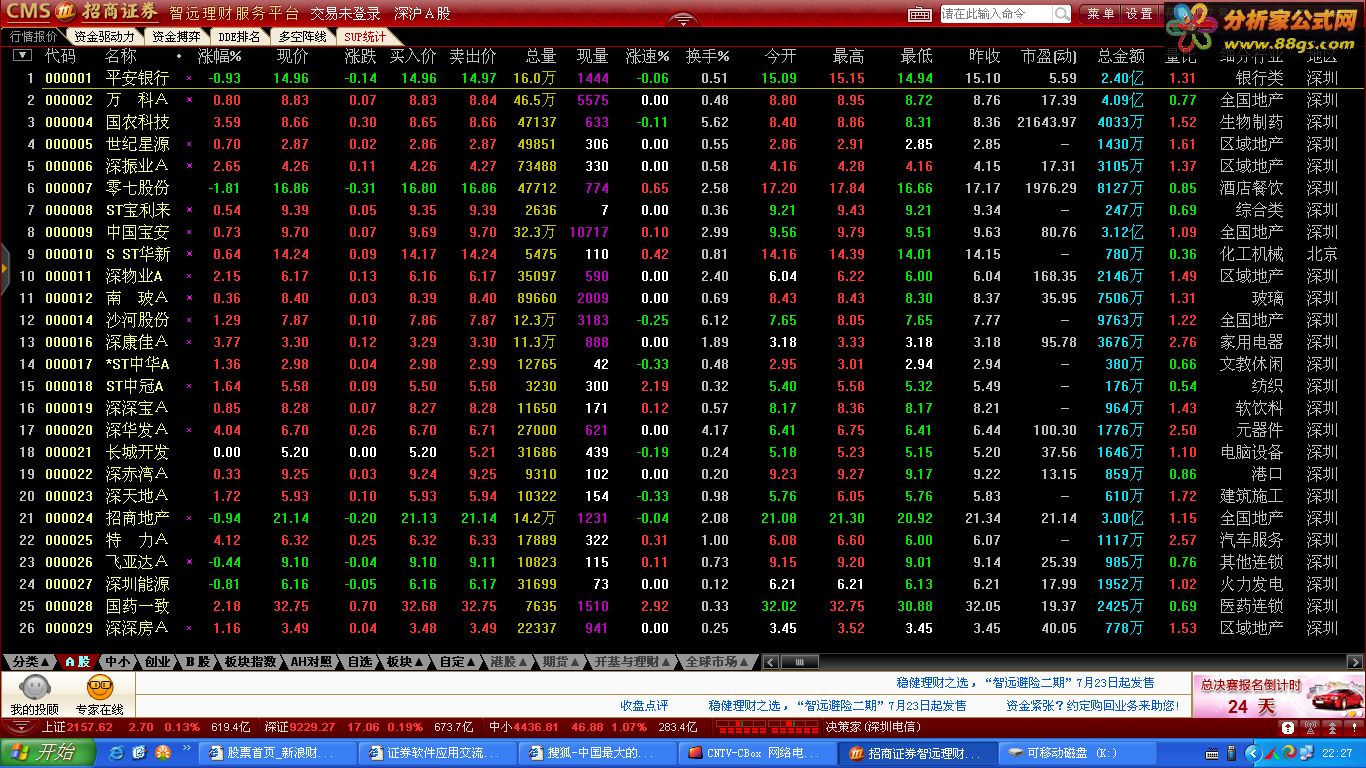Open 分类 bottom tab menu
The height and width of the screenshot is (768, 1366).
[31, 662]
